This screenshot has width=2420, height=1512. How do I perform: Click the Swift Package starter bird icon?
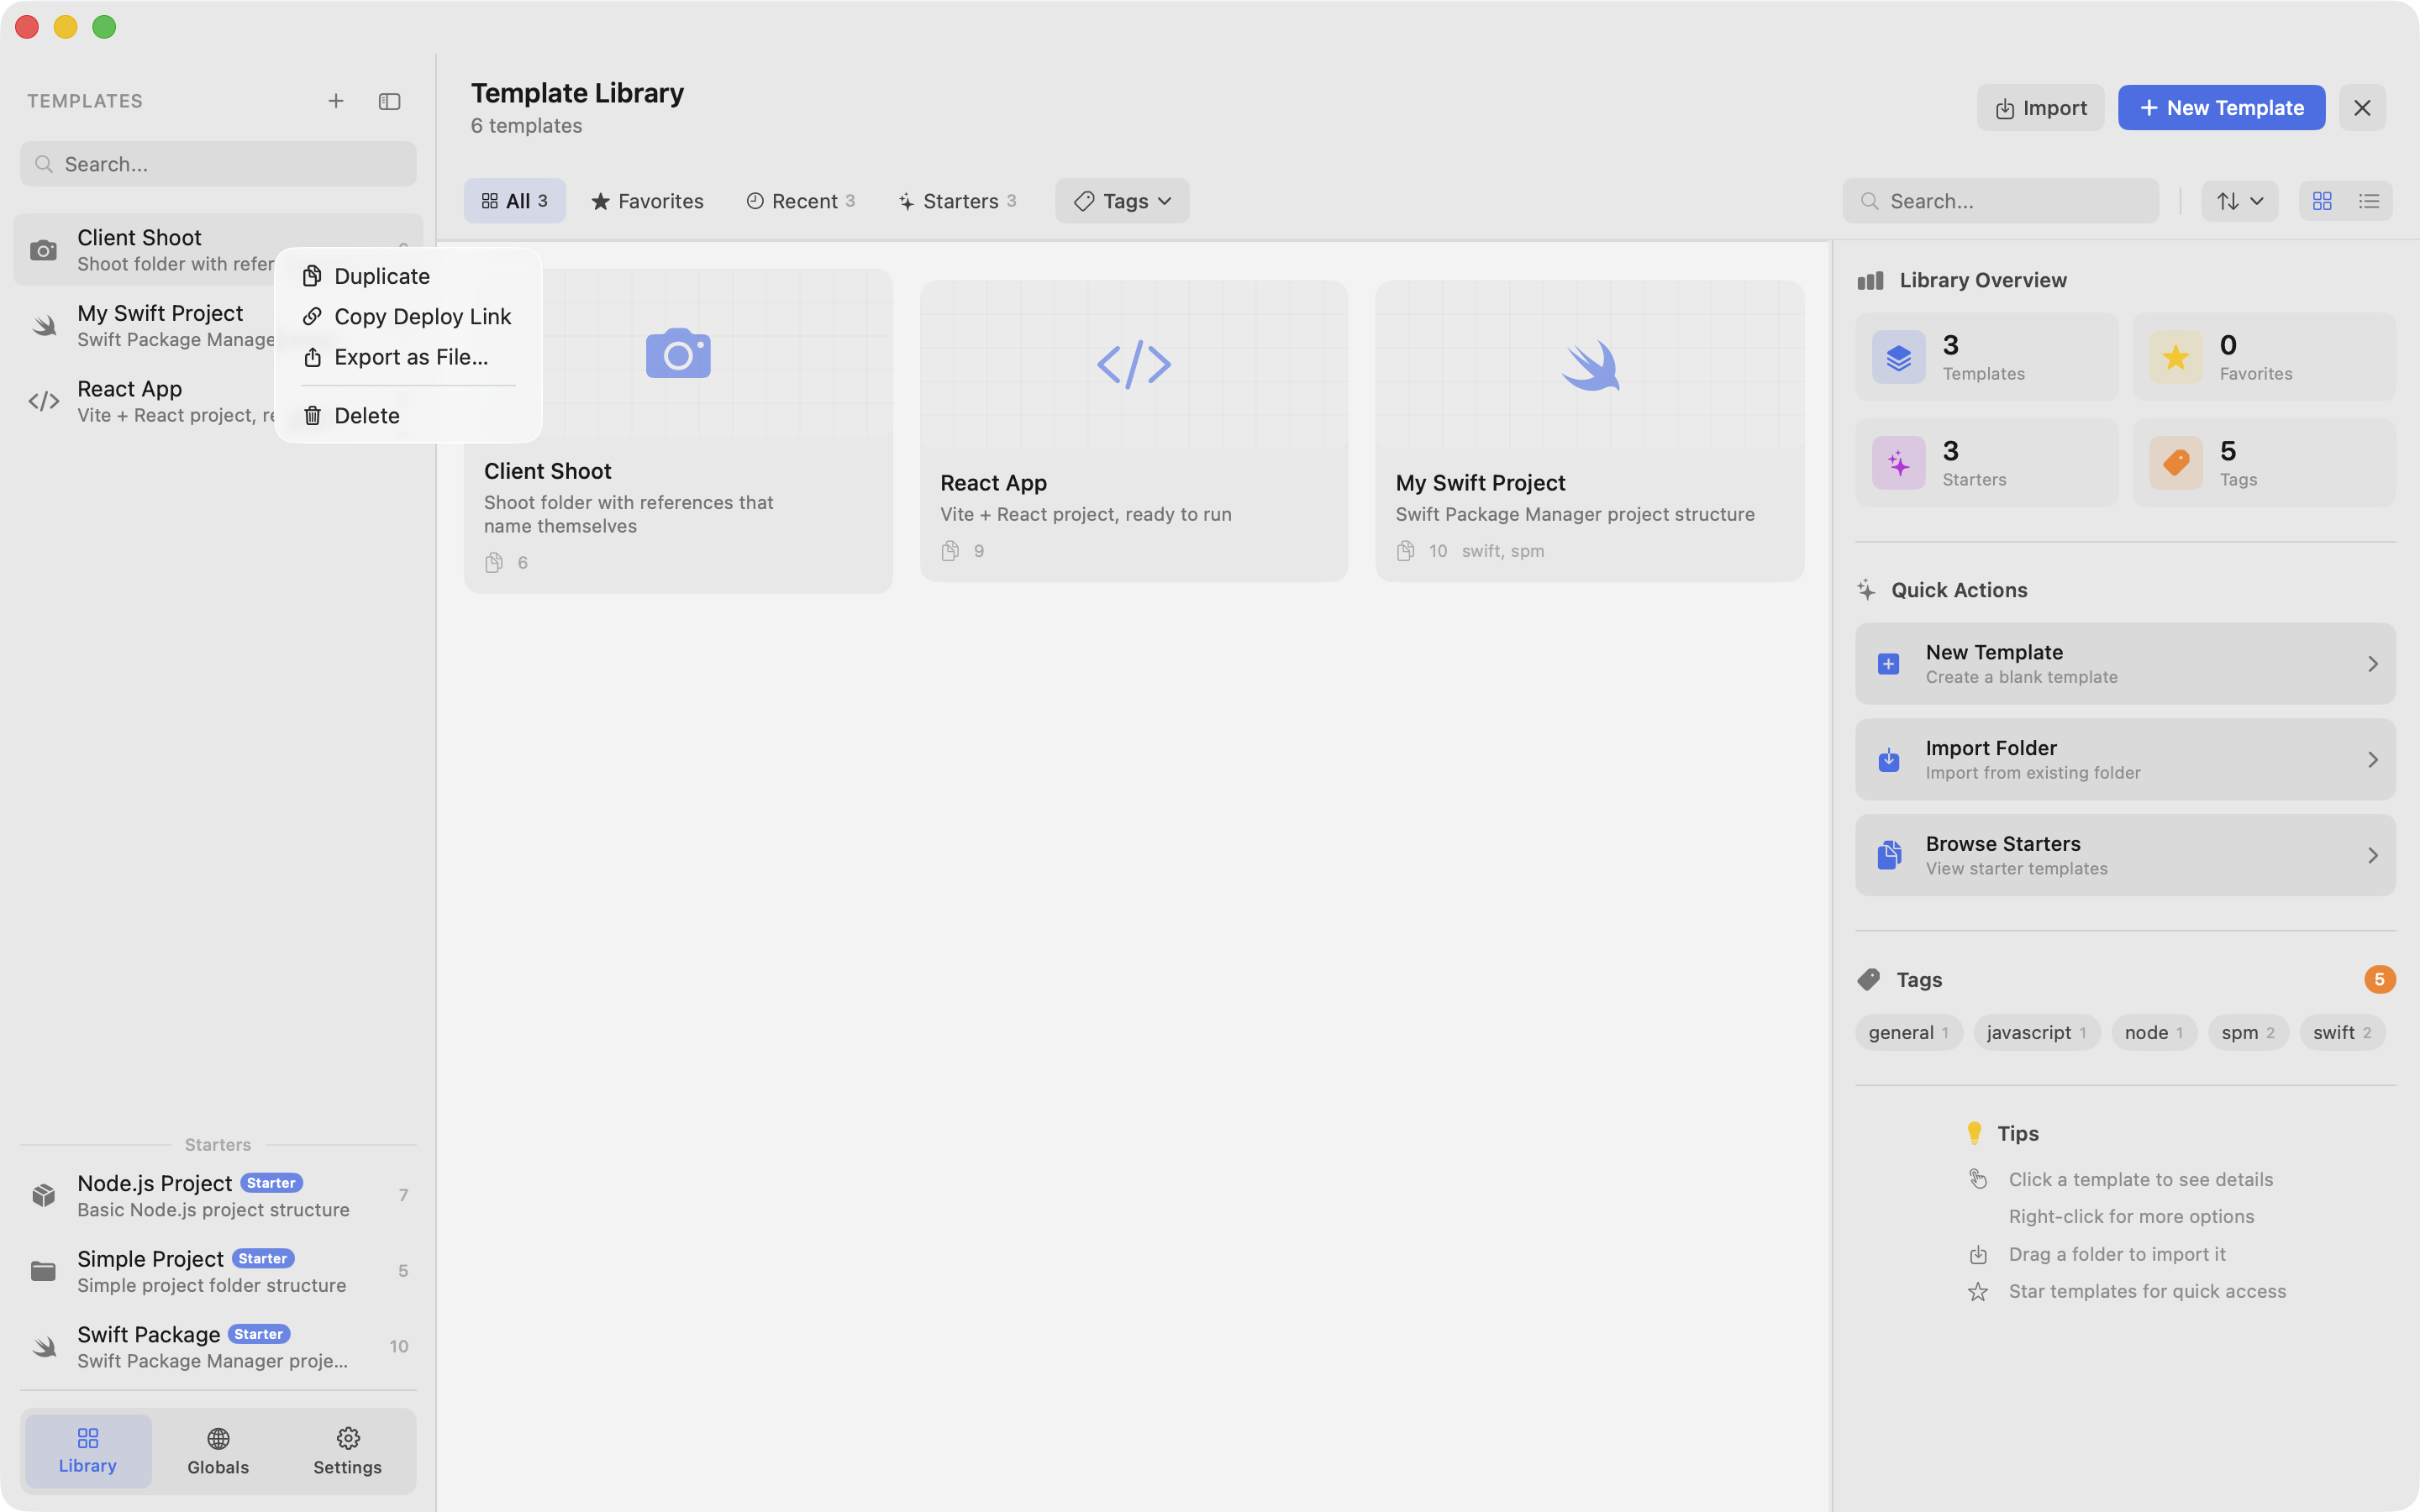coord(44,1347)
